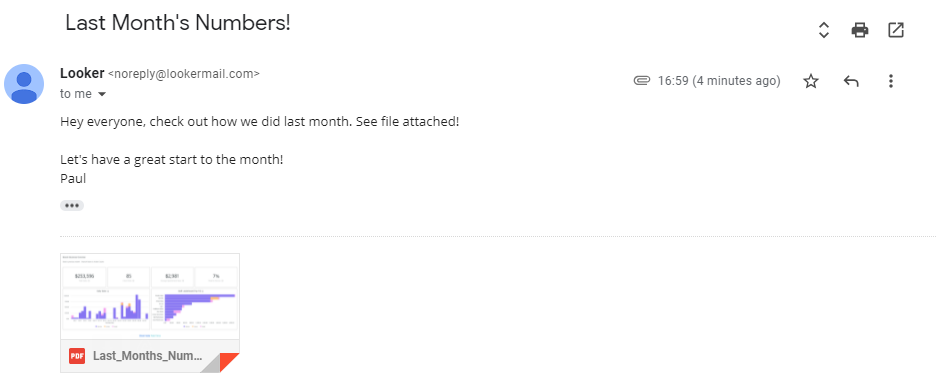The height and width of the screenshot is (390, 936).
Task: Click the expand all messages arrows icon
Action: point(824,30)
